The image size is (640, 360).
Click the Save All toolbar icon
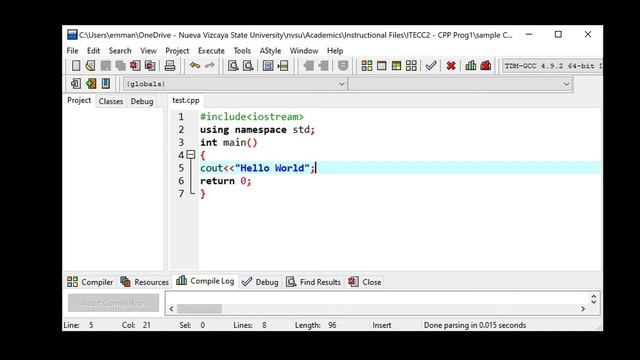pyautogui.click(x=120, y=66)
